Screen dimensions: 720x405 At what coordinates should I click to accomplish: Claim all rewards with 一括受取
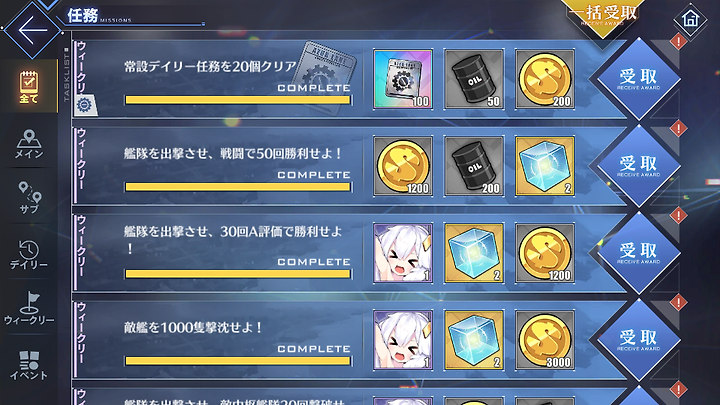pyautogui.click(x=603, y=16)
